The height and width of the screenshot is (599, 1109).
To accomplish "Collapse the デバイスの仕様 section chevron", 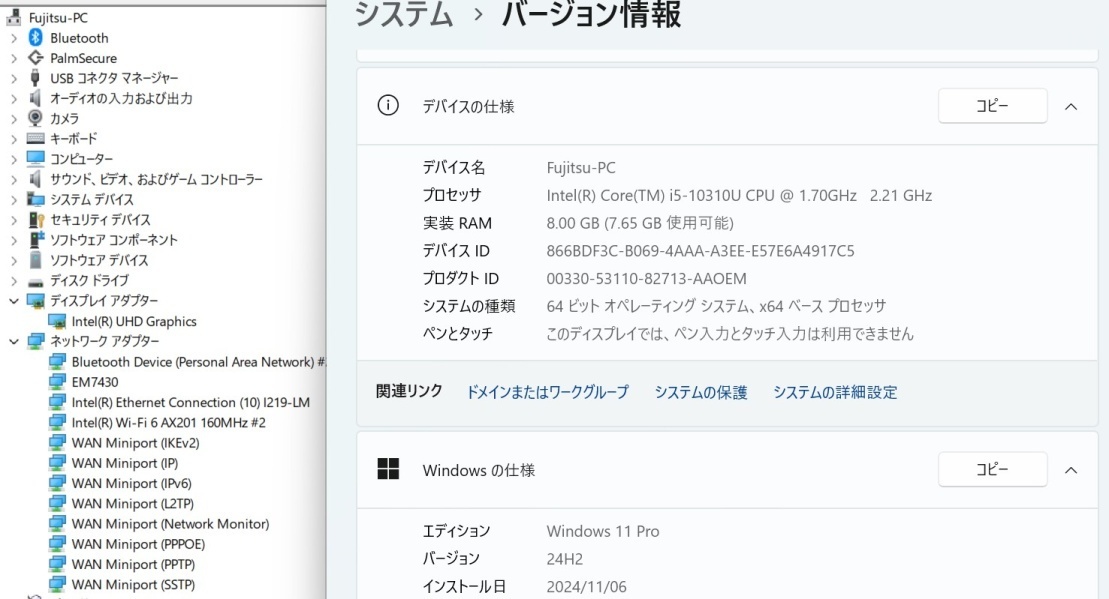I will tap(1071, 107).
